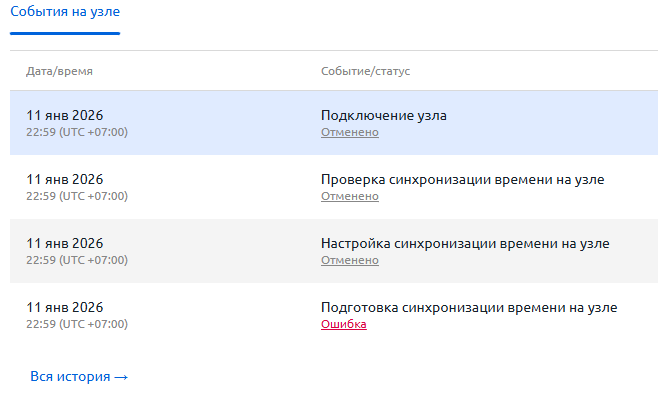Image resolution: width=658 pixels, height=406 pixels.
Task: Click the "Событие/статус" column header
Action: (x=365, y=72)
